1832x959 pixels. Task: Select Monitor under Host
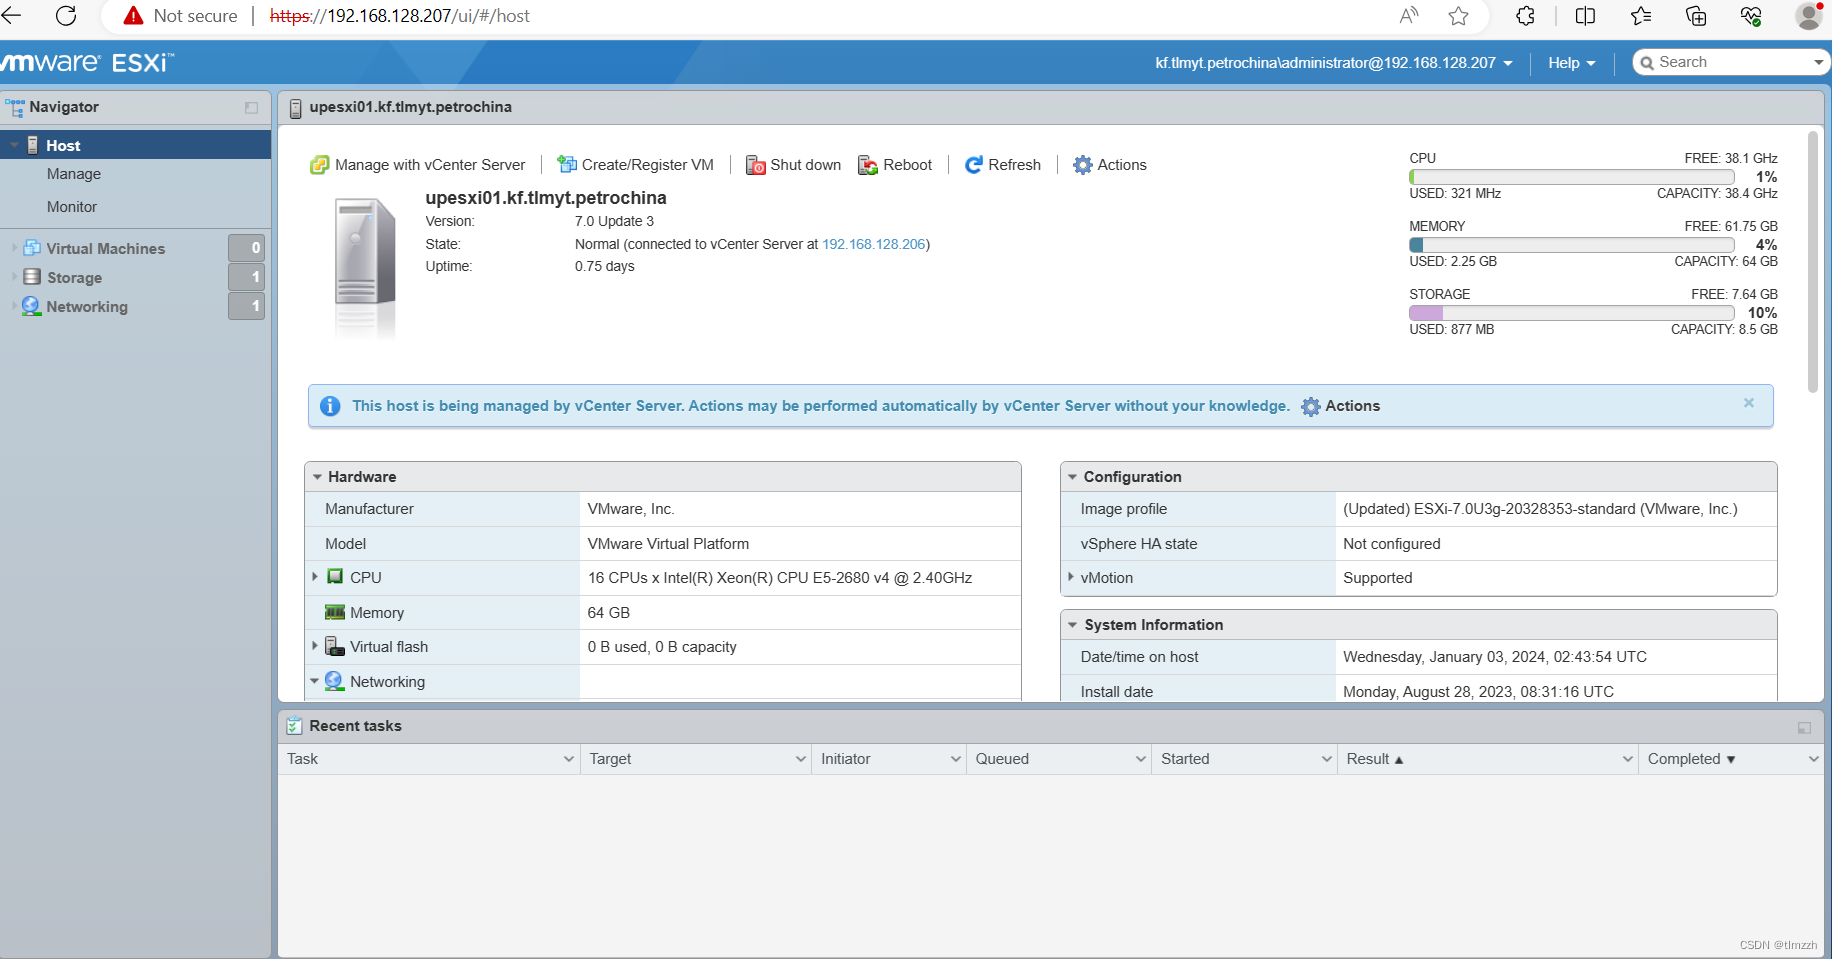72,207
